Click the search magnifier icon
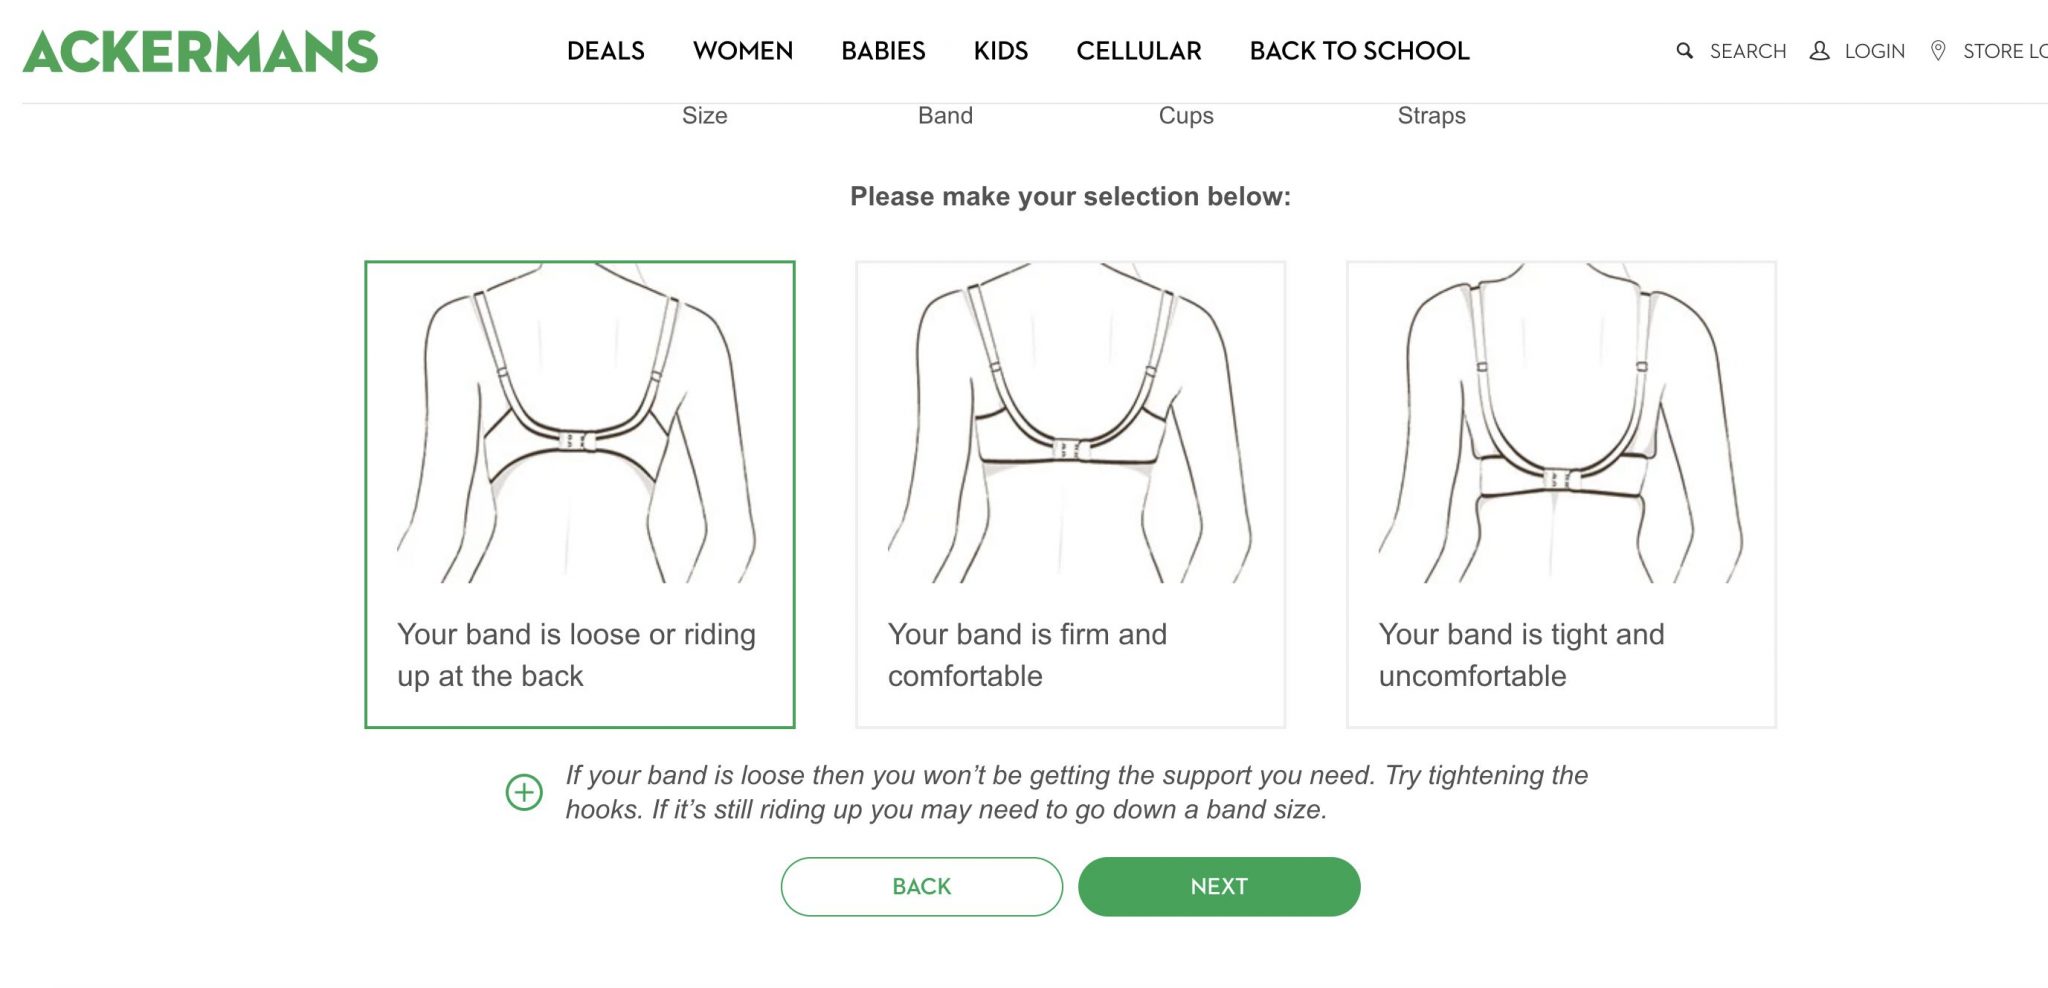The width and height of the screenshot is (2048, 988). click(x=1685, y=50)
